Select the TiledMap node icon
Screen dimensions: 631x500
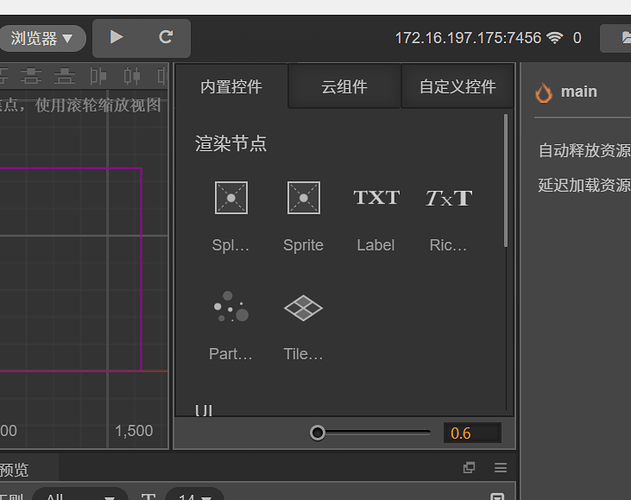pyautogui.click(x=303, y=307)
